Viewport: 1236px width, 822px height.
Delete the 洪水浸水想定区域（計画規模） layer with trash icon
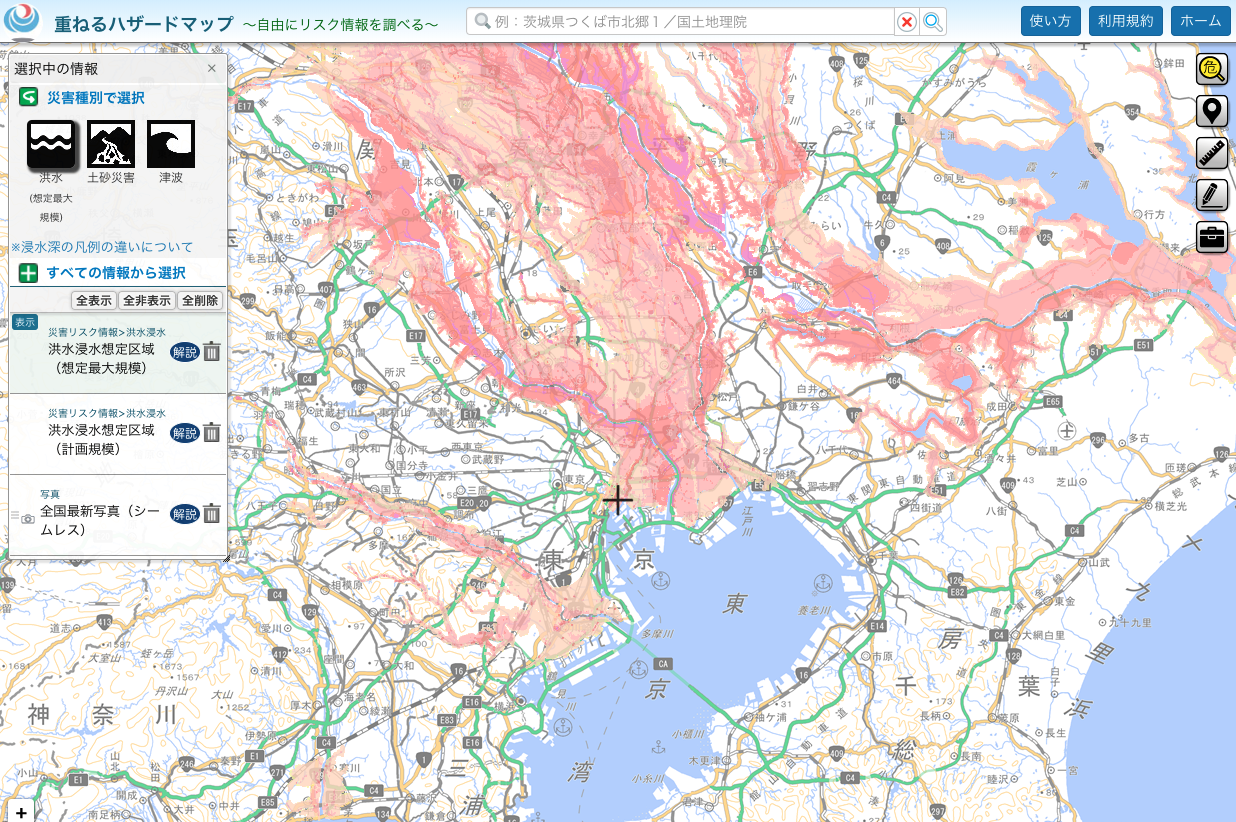coord(212,433)
